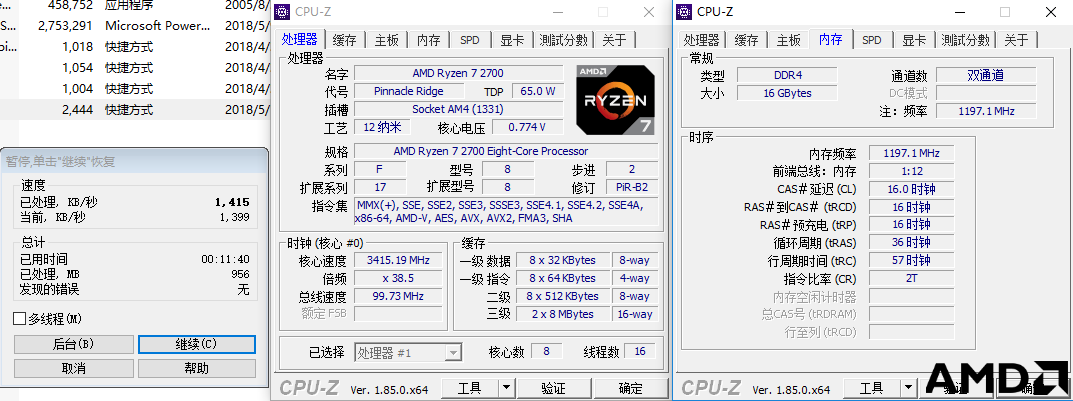Image resolution: width=1073 pixels, height=401 pixels.
Task: Click the 帮助 button
Action: 196,368
